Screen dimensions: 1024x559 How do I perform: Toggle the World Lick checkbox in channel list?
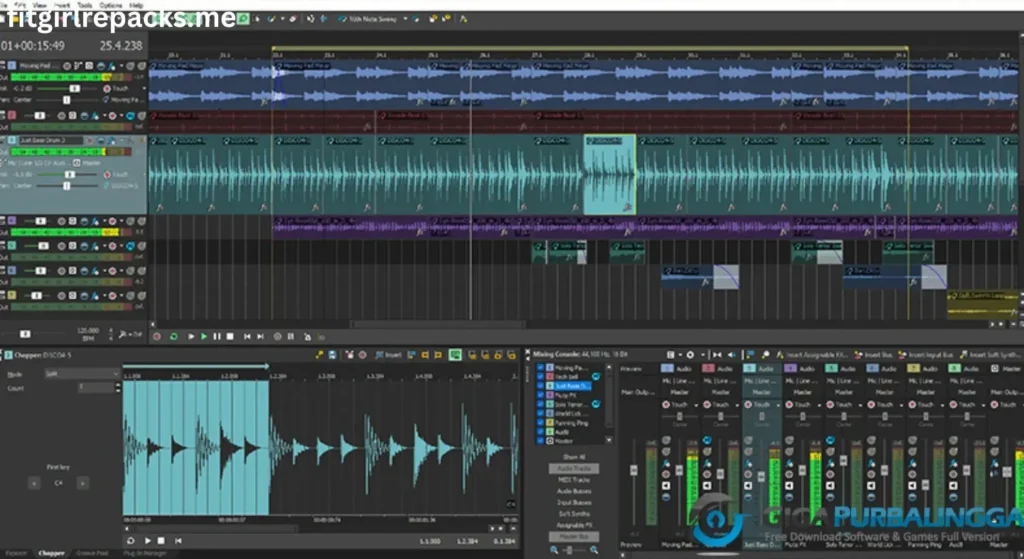click(540, 413)
